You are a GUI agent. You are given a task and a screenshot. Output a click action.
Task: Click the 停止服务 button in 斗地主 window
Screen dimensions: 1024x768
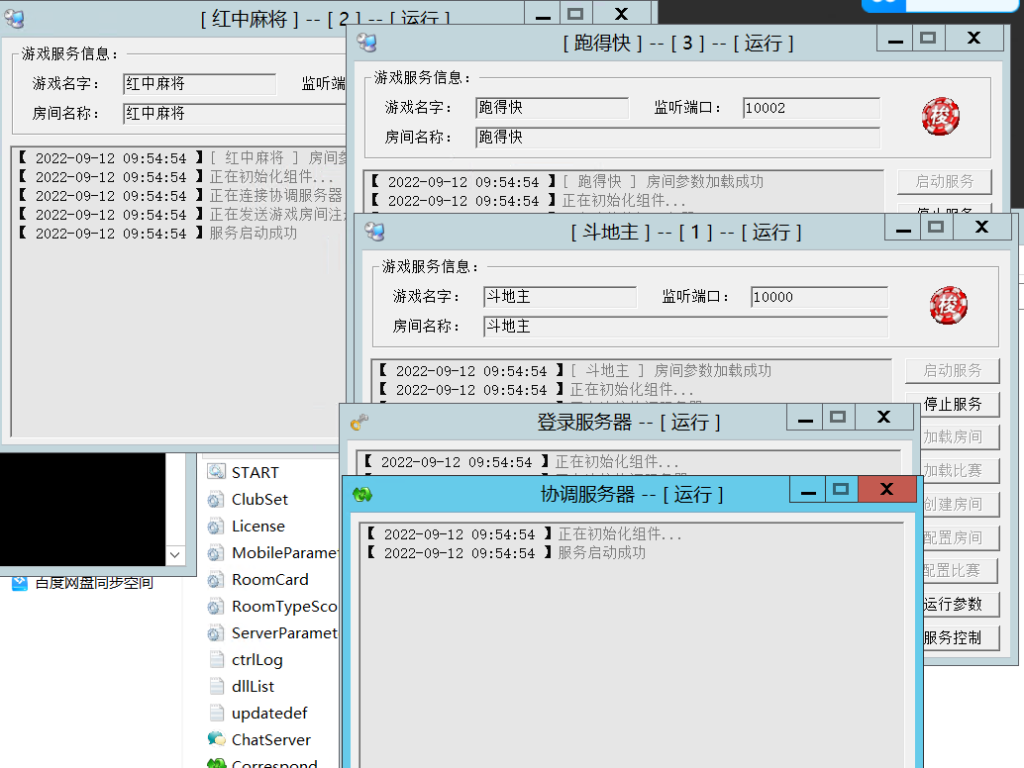point(952,404)
